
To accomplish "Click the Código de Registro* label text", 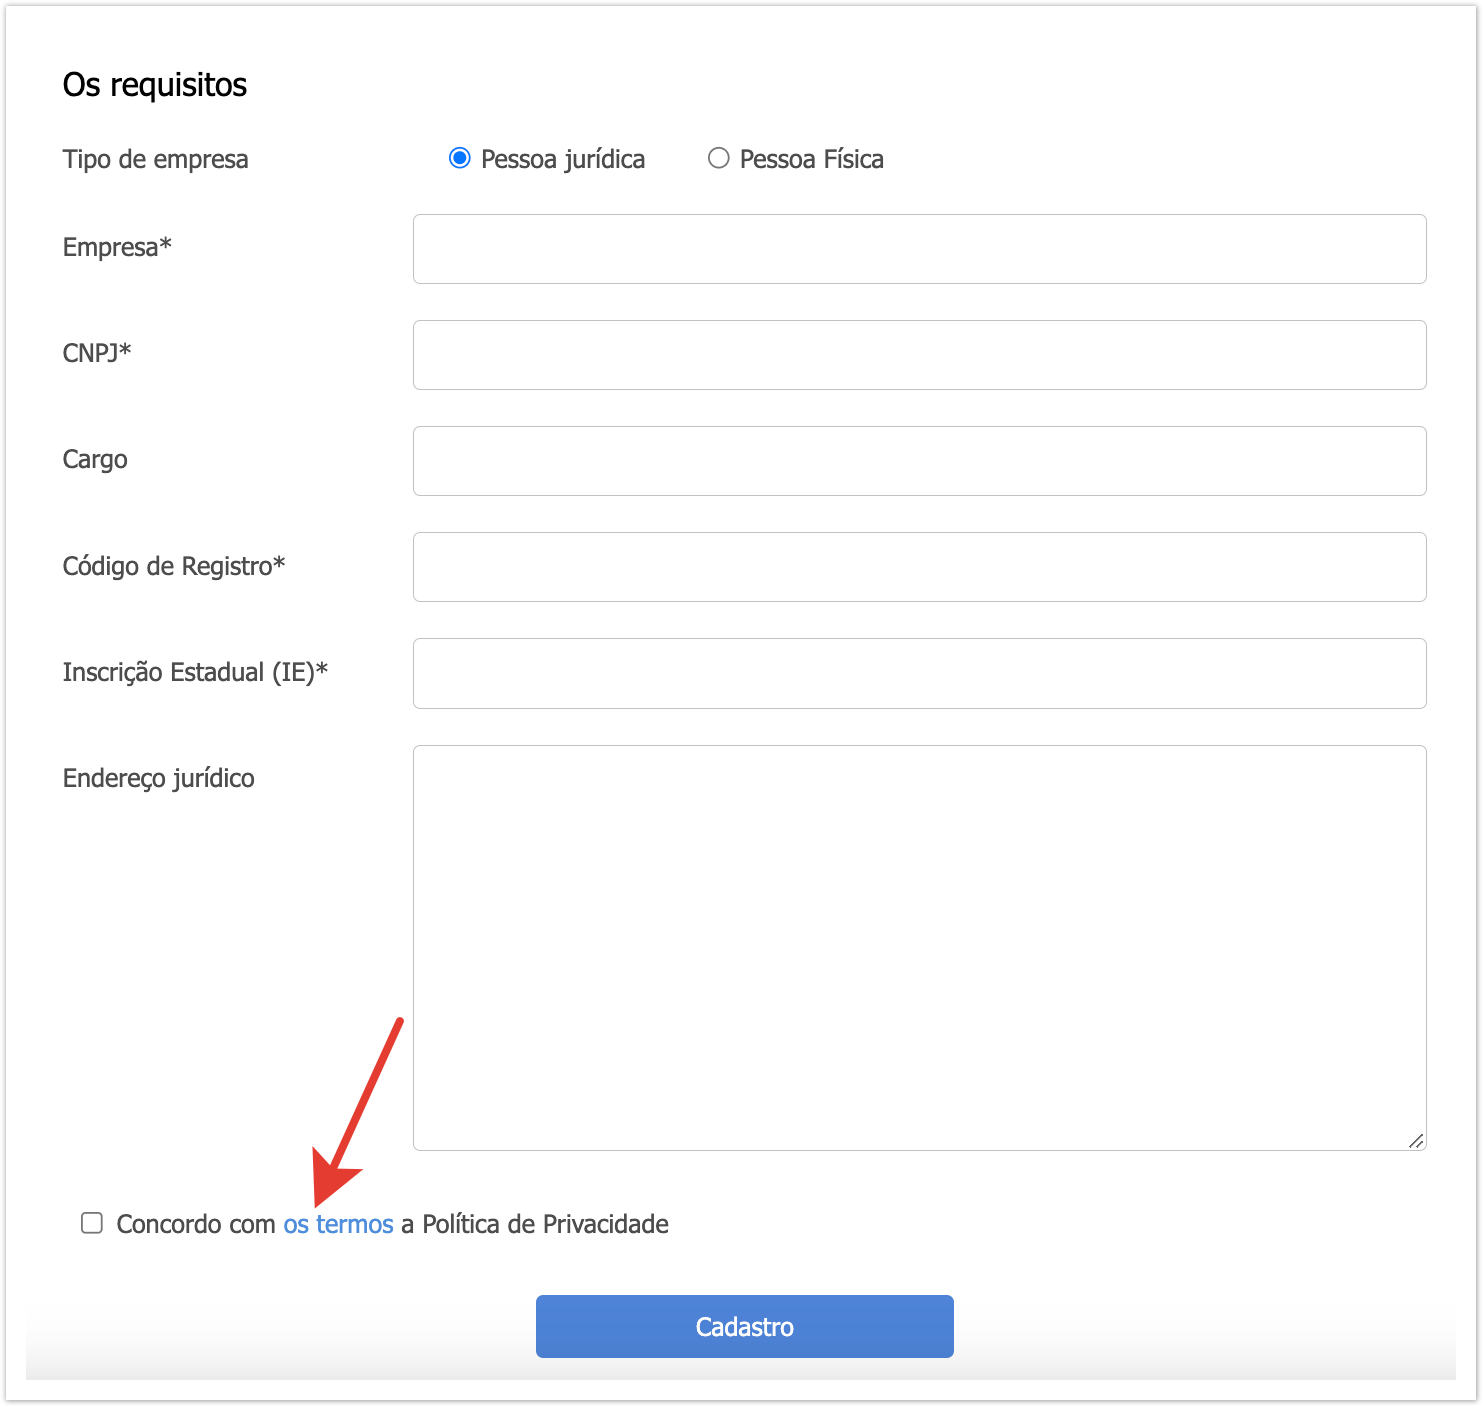I will coord(174,566).
